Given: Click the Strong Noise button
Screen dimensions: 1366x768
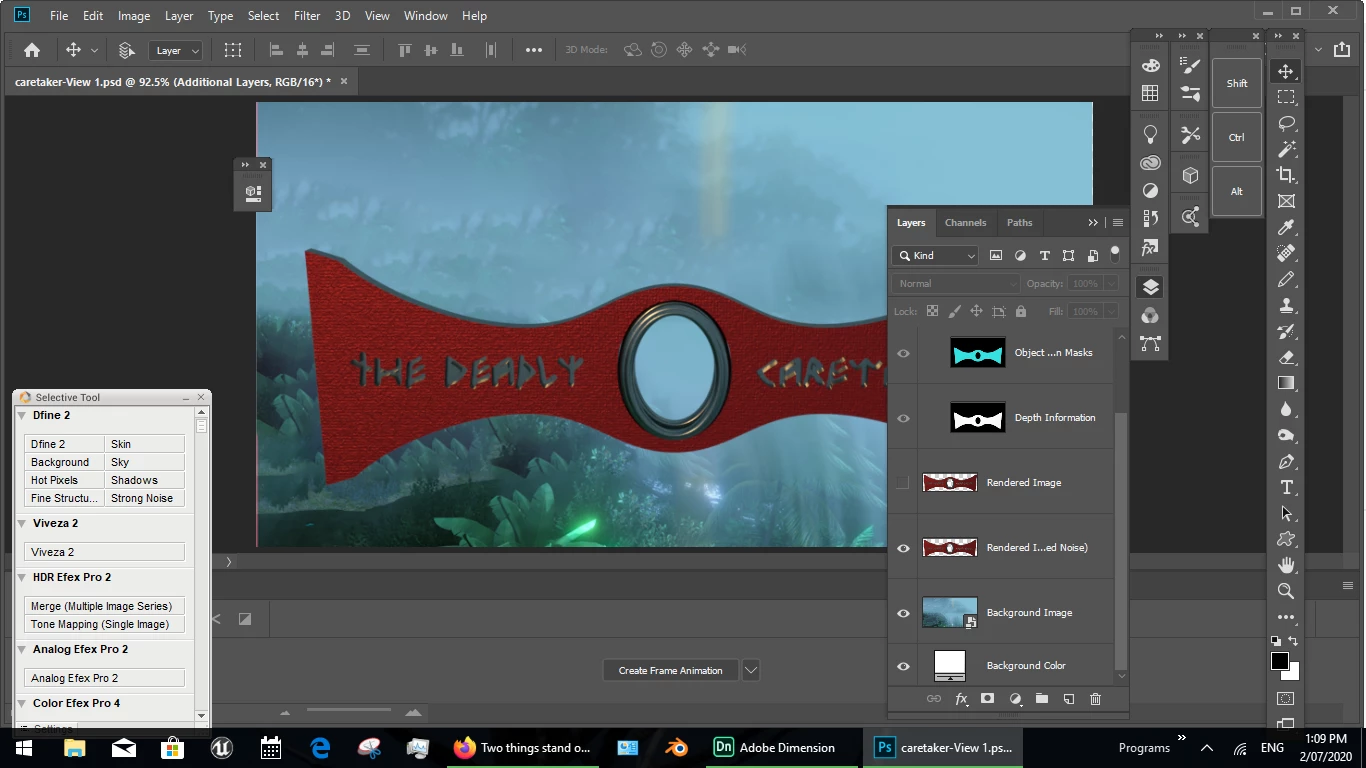Looking at the screenshot, I should pos(145,498).
